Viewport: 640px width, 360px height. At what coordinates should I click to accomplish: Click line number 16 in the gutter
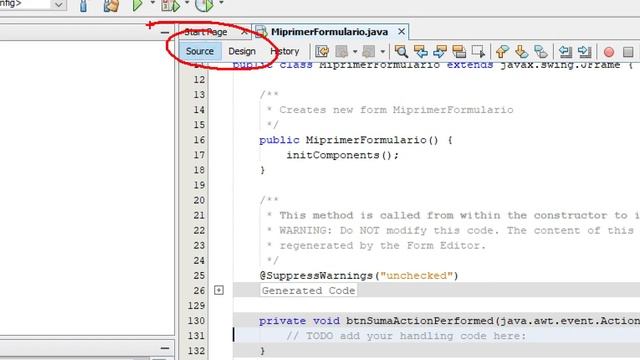pyautogui.click(x=199, y=140)
